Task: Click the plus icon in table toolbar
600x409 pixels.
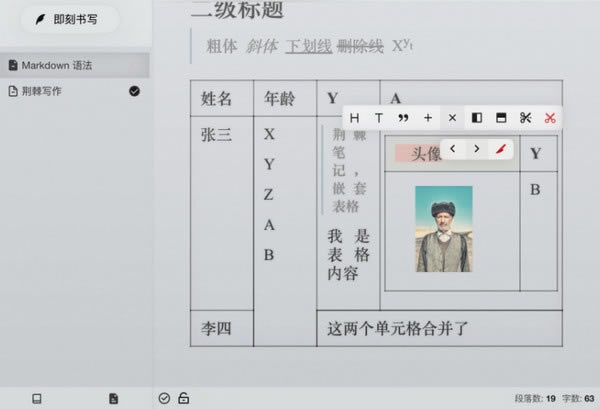Action: [428, 118]
